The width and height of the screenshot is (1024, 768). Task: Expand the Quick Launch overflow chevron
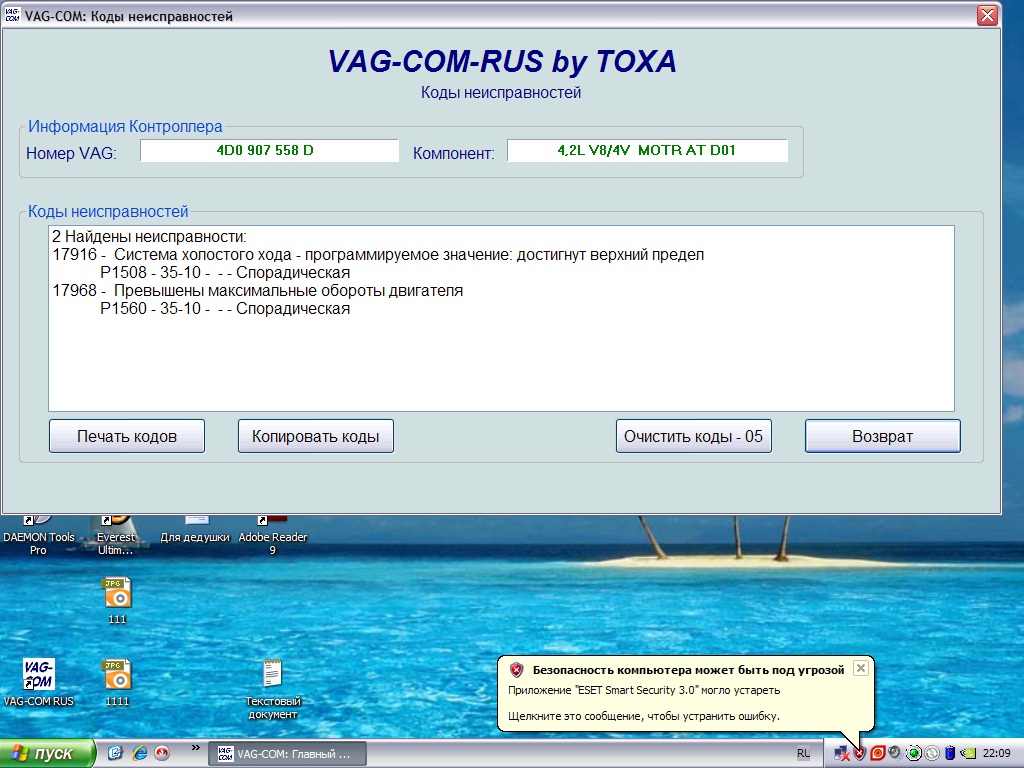click(x=194, y=747)
